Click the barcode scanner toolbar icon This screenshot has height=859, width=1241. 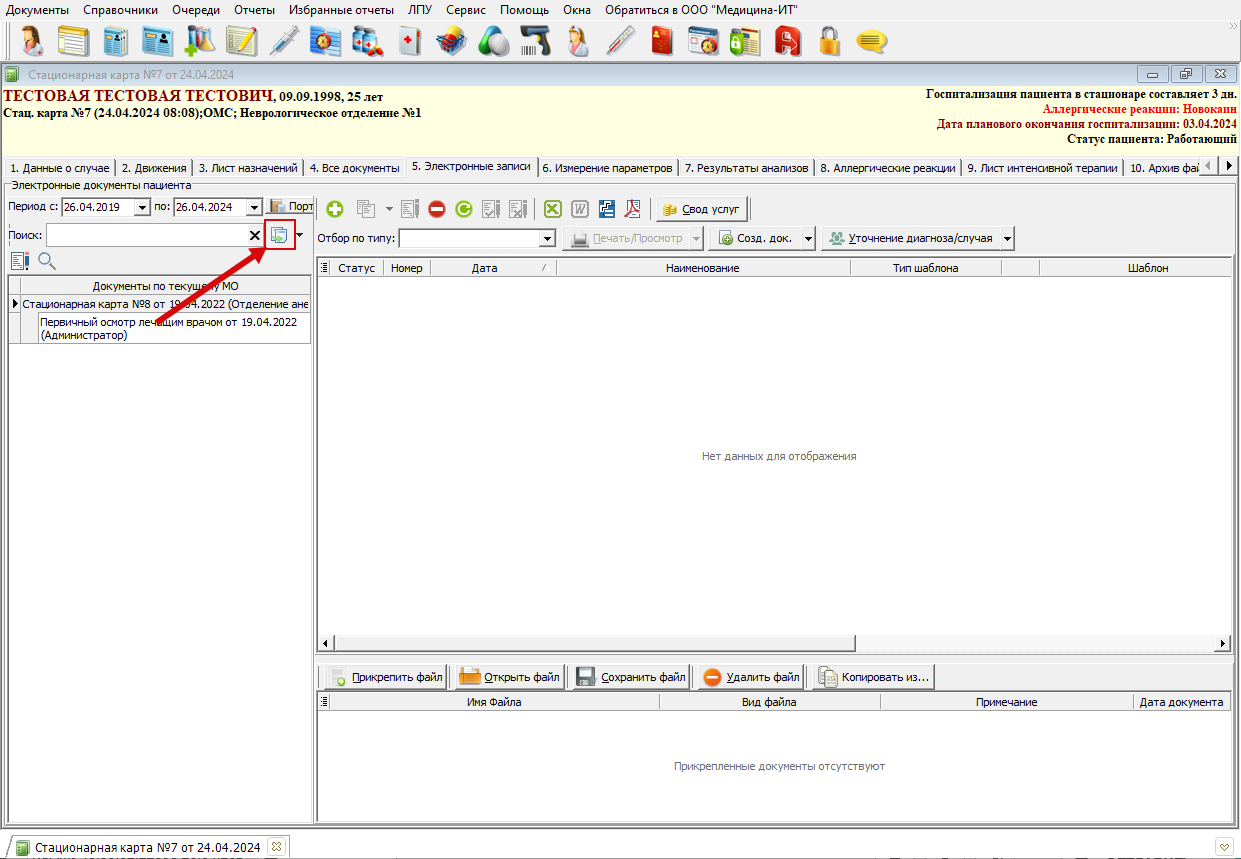[x=537, y=41]
